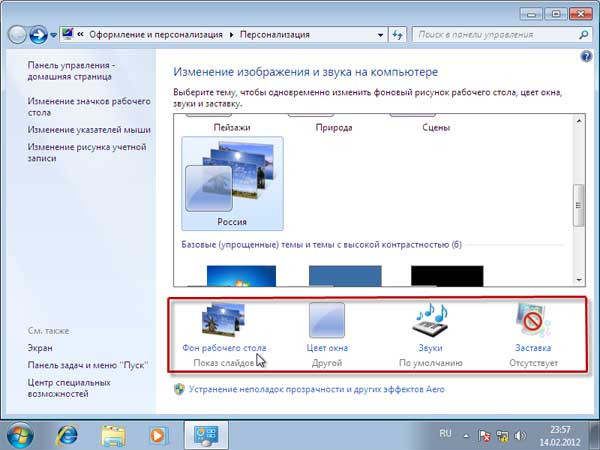Open Windows Explorer folder on taskbar

coord(113,435)
